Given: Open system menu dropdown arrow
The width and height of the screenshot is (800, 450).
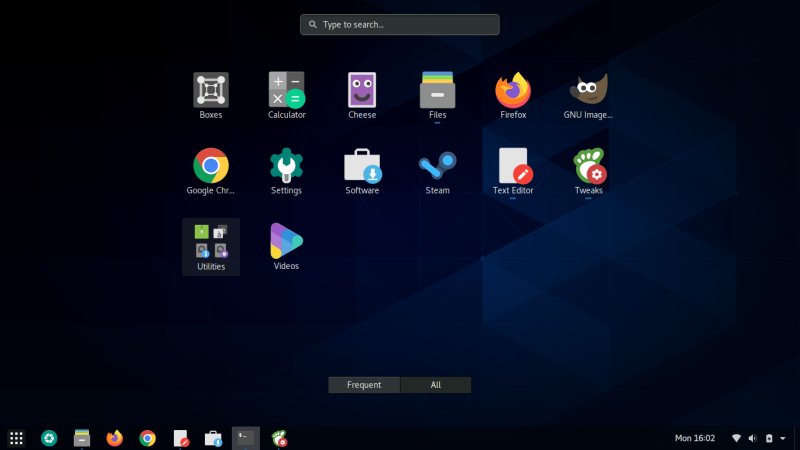Looking at the screenshot, I should point(784,438).
